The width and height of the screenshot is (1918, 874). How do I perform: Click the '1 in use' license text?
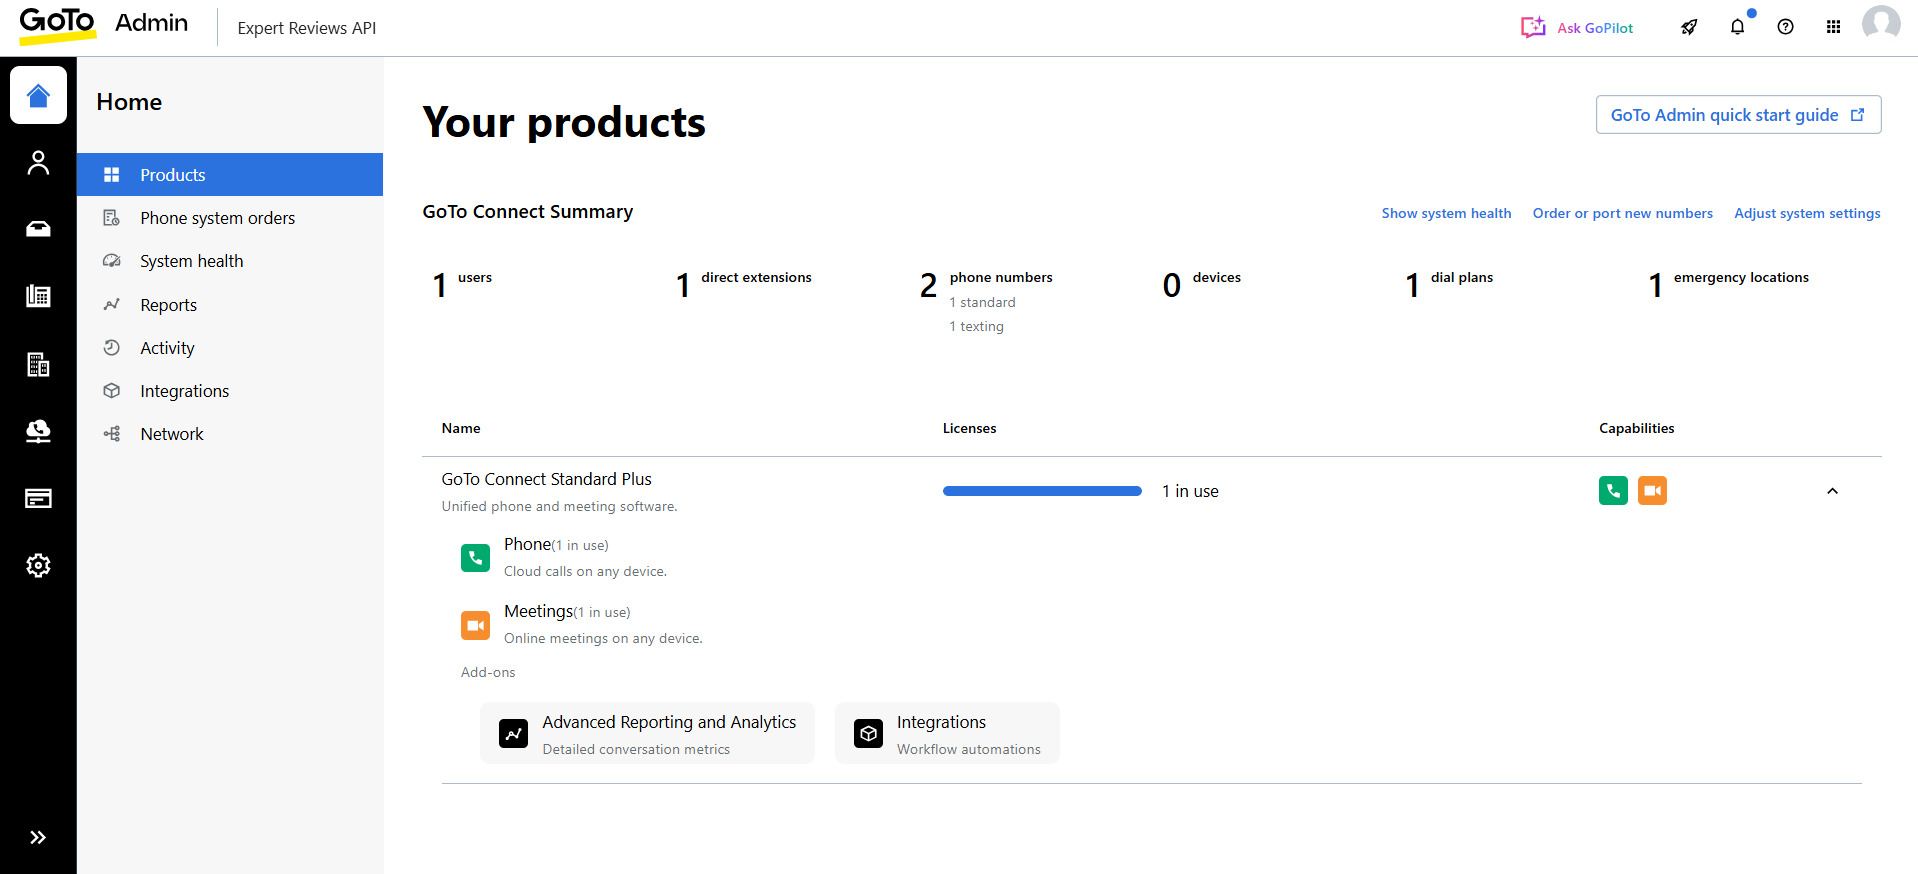click(1190, 491)
